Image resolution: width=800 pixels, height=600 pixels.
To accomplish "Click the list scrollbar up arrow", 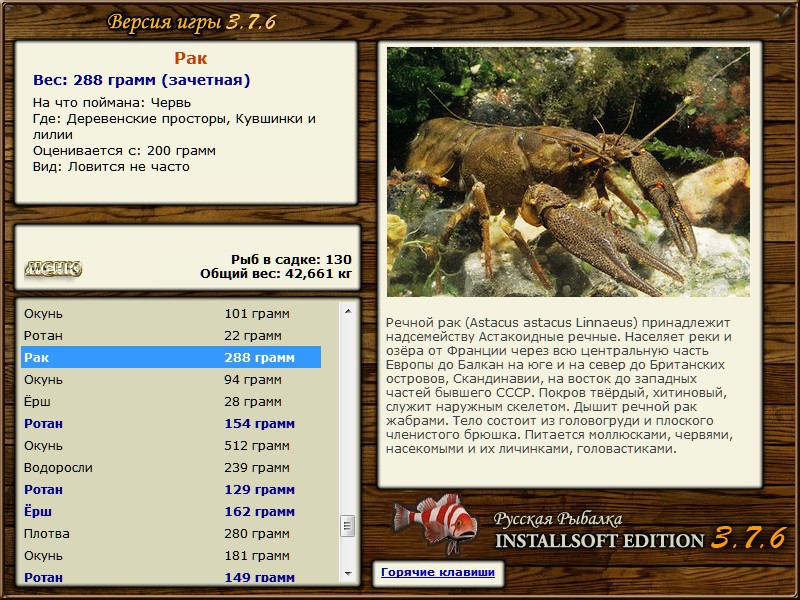I will [348, 311].
